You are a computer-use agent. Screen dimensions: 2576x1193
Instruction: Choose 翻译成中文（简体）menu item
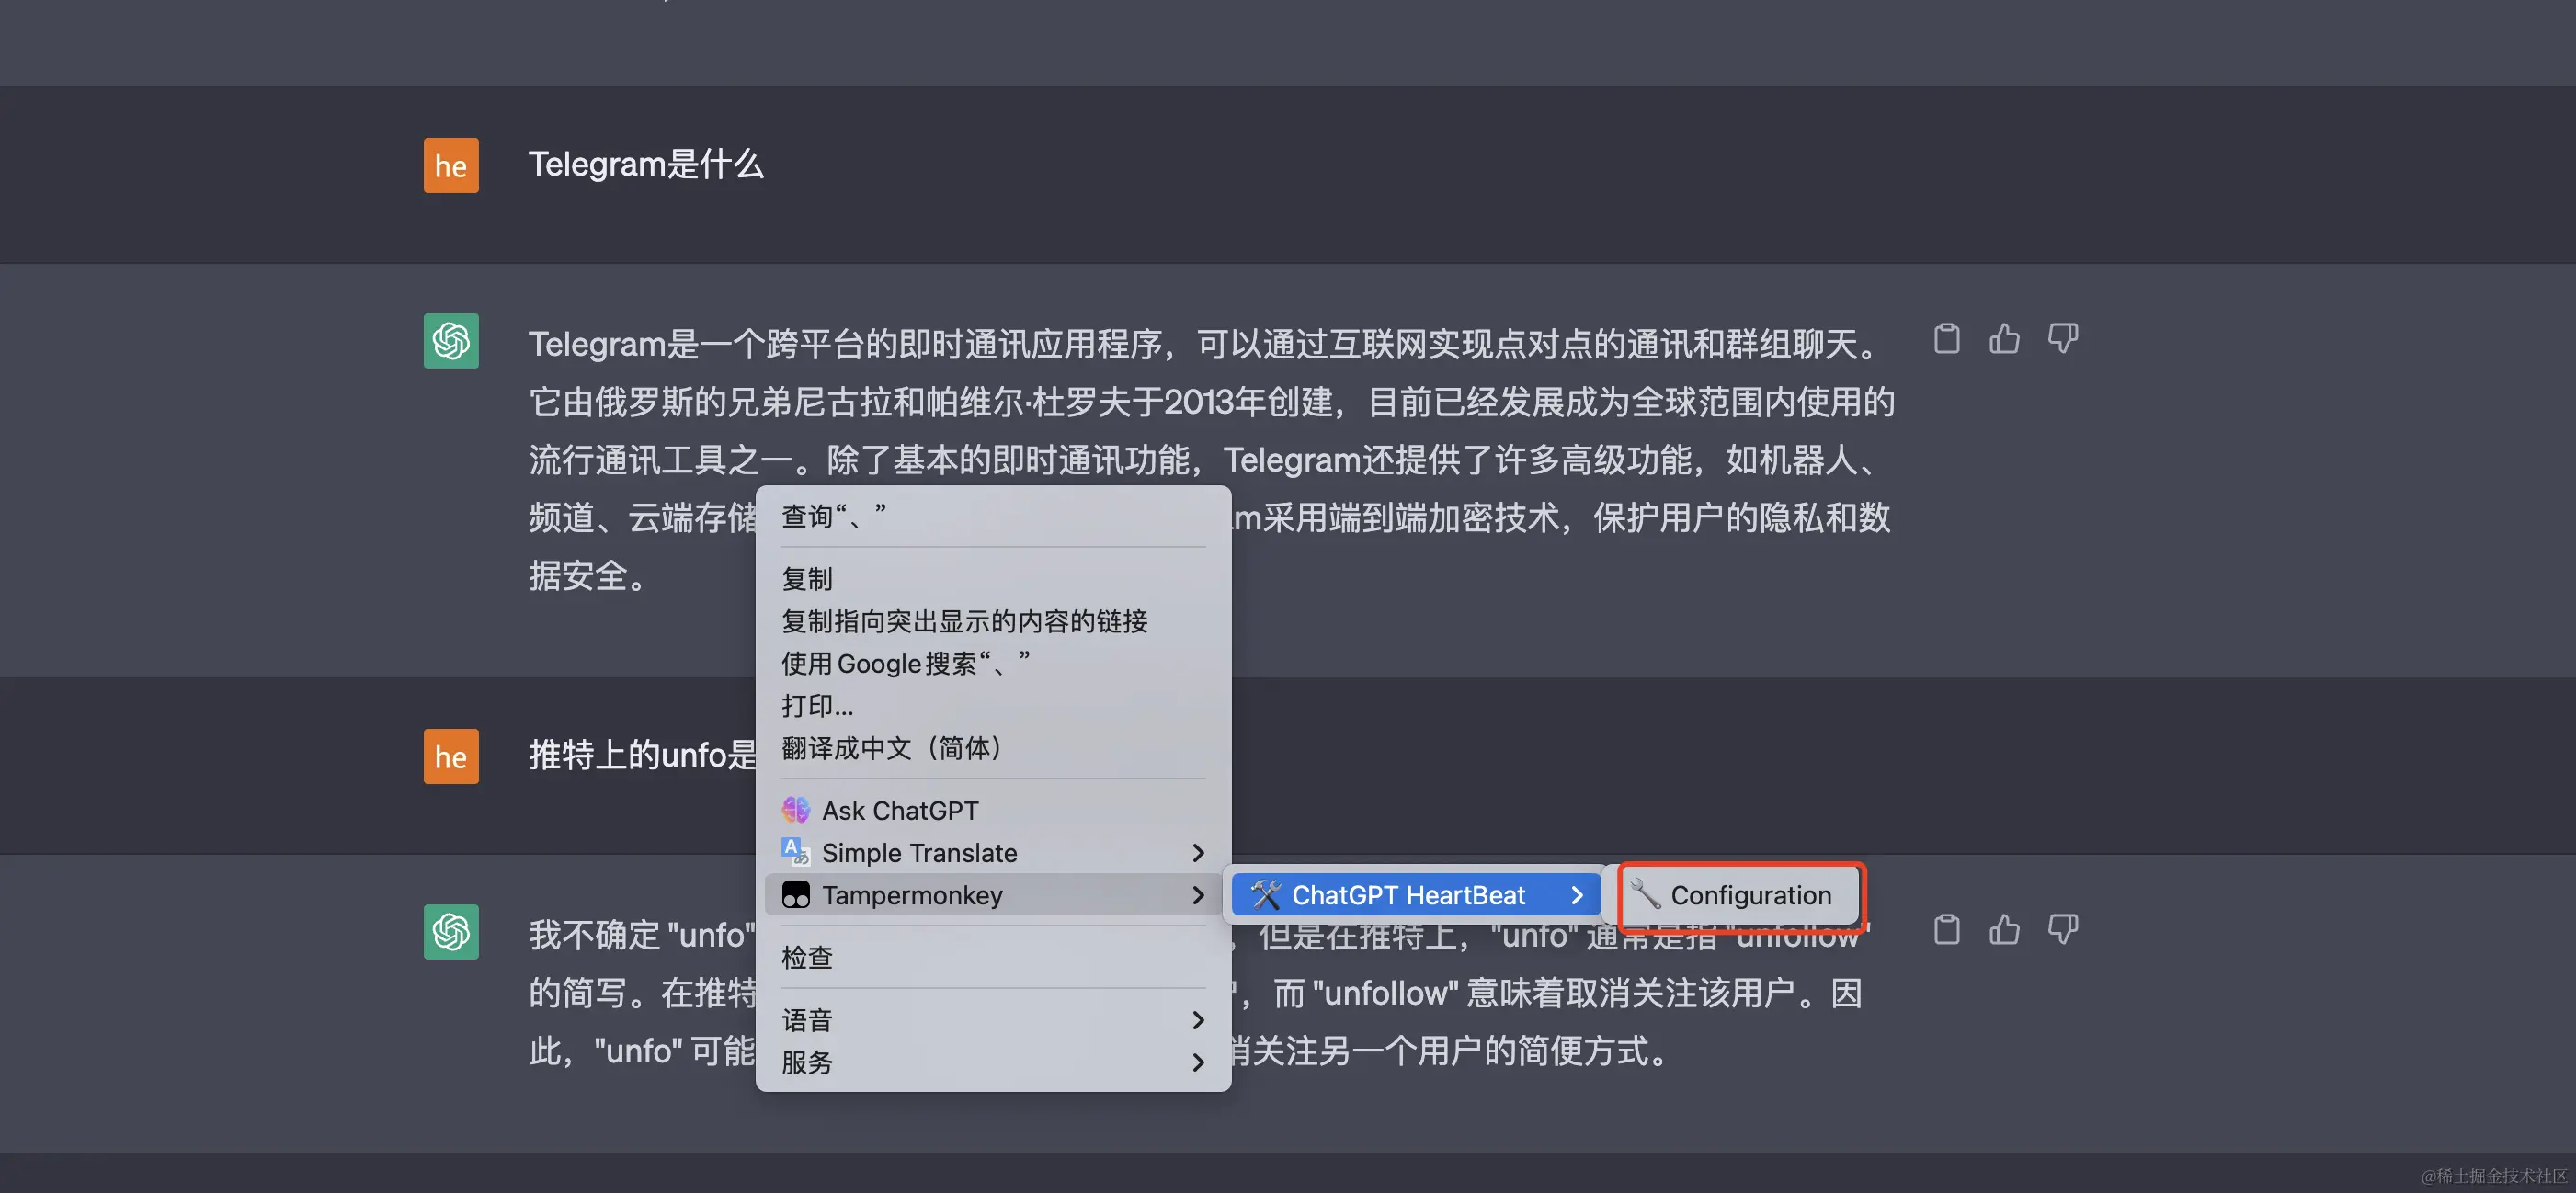(891, 748)
